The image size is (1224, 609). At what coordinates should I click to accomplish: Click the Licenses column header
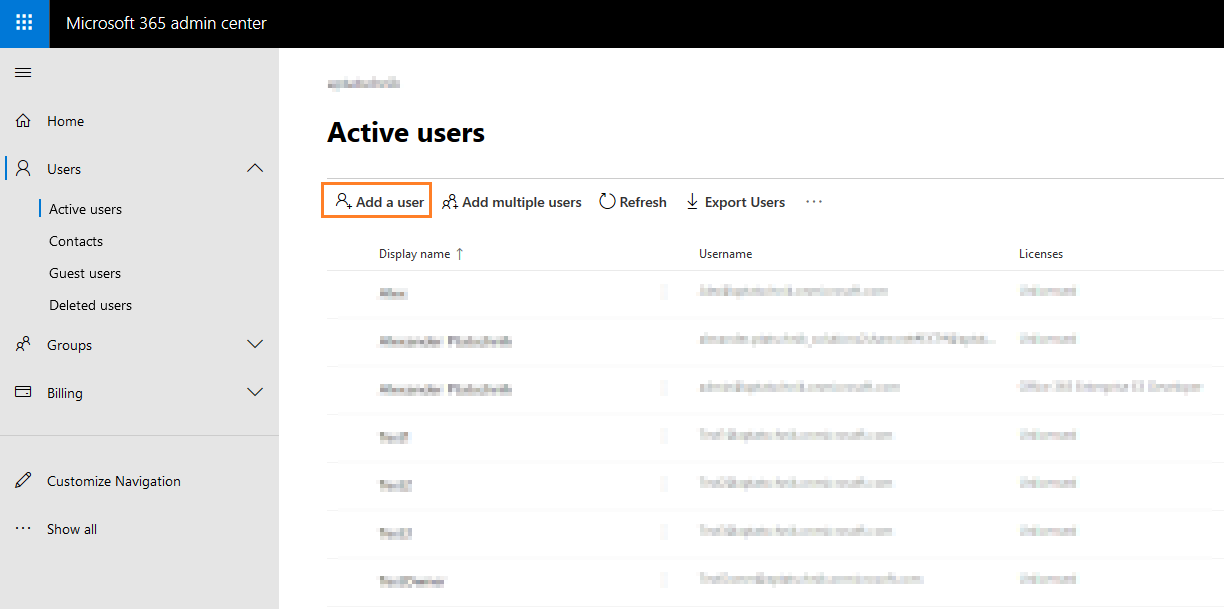pos(1041,254)
